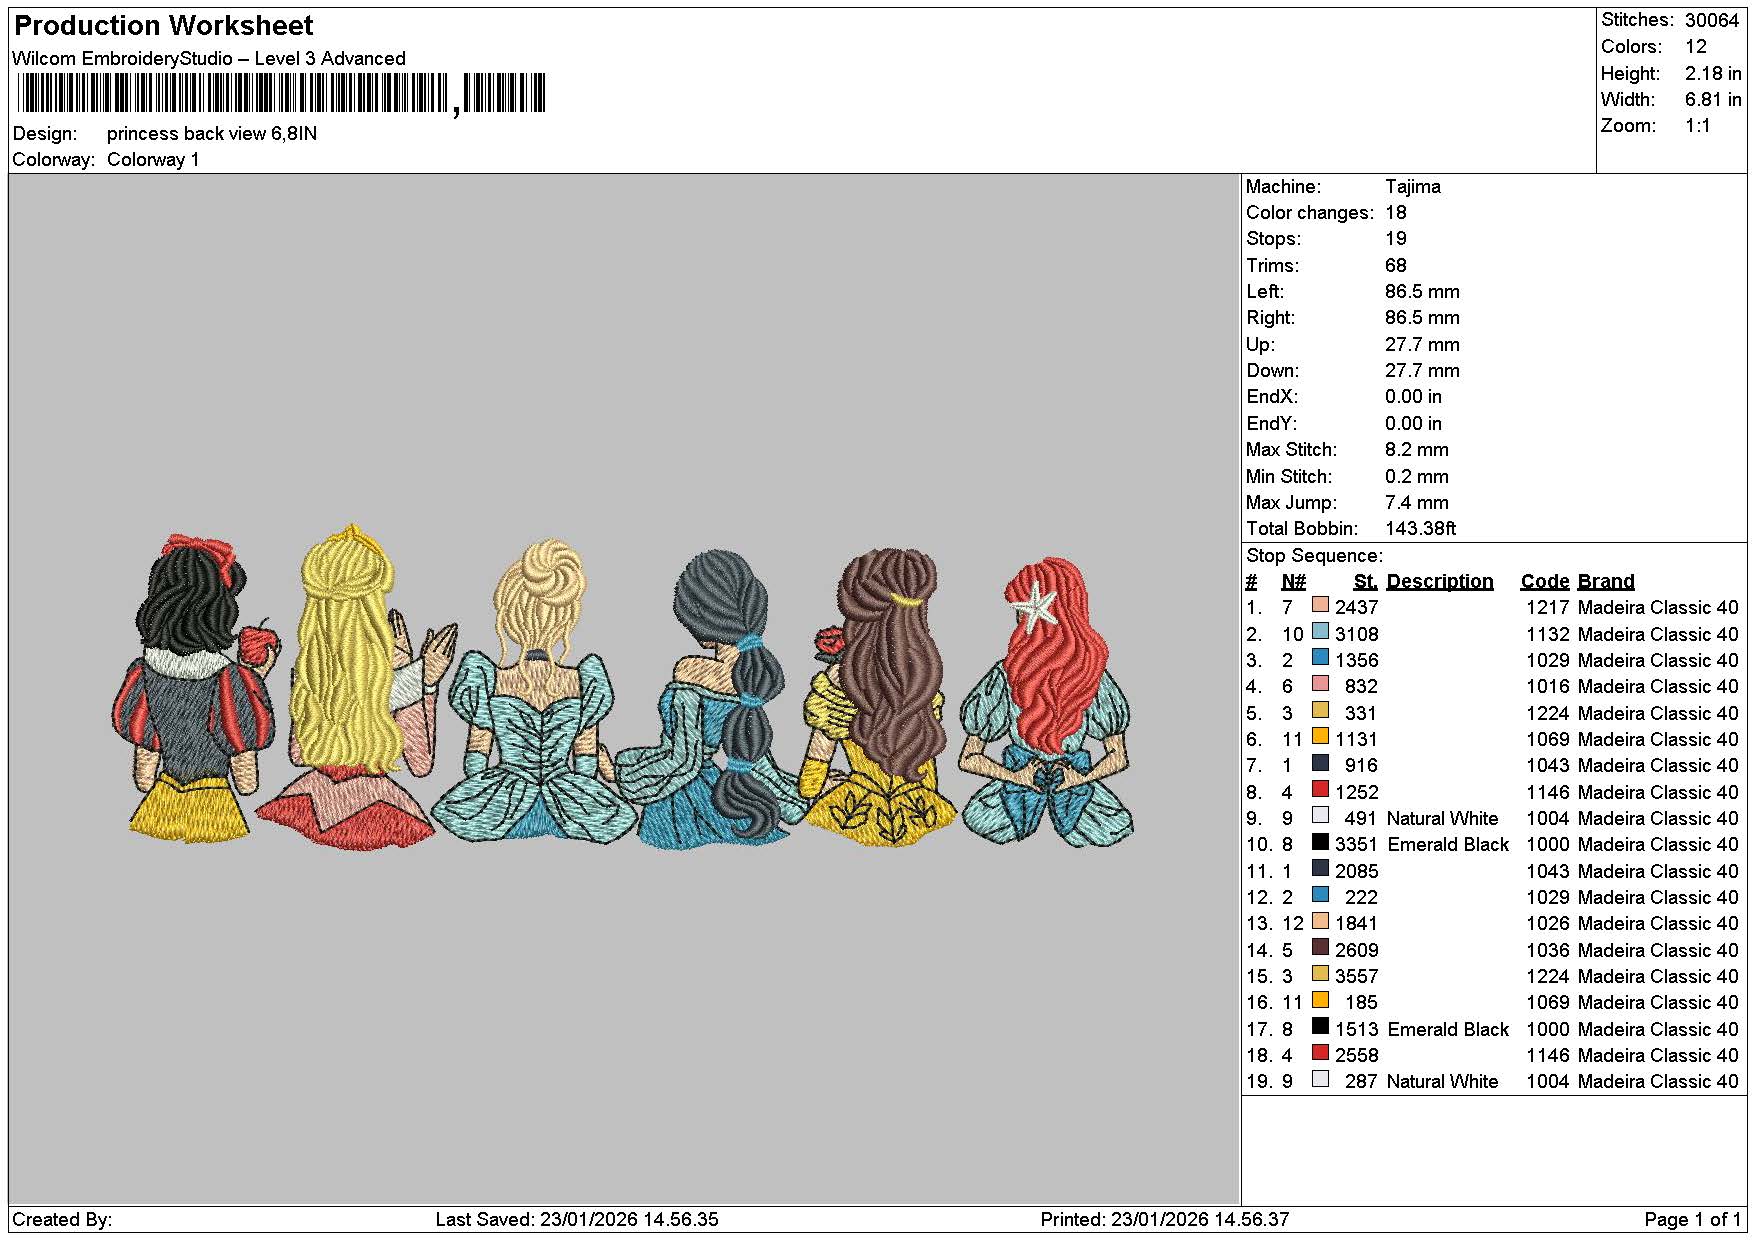This screenshot has height=1240, width=1755.
Task: Click the embroidered princesses design preview
Action: click(x=622, y=685)
